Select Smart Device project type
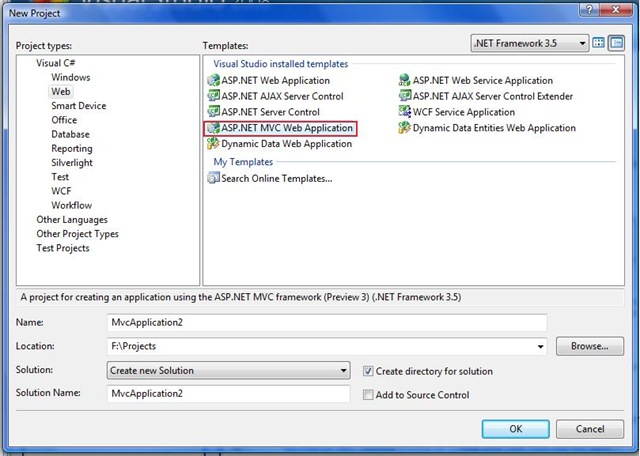The height and width of the screenshot is (456, 640). click(79, 106)
